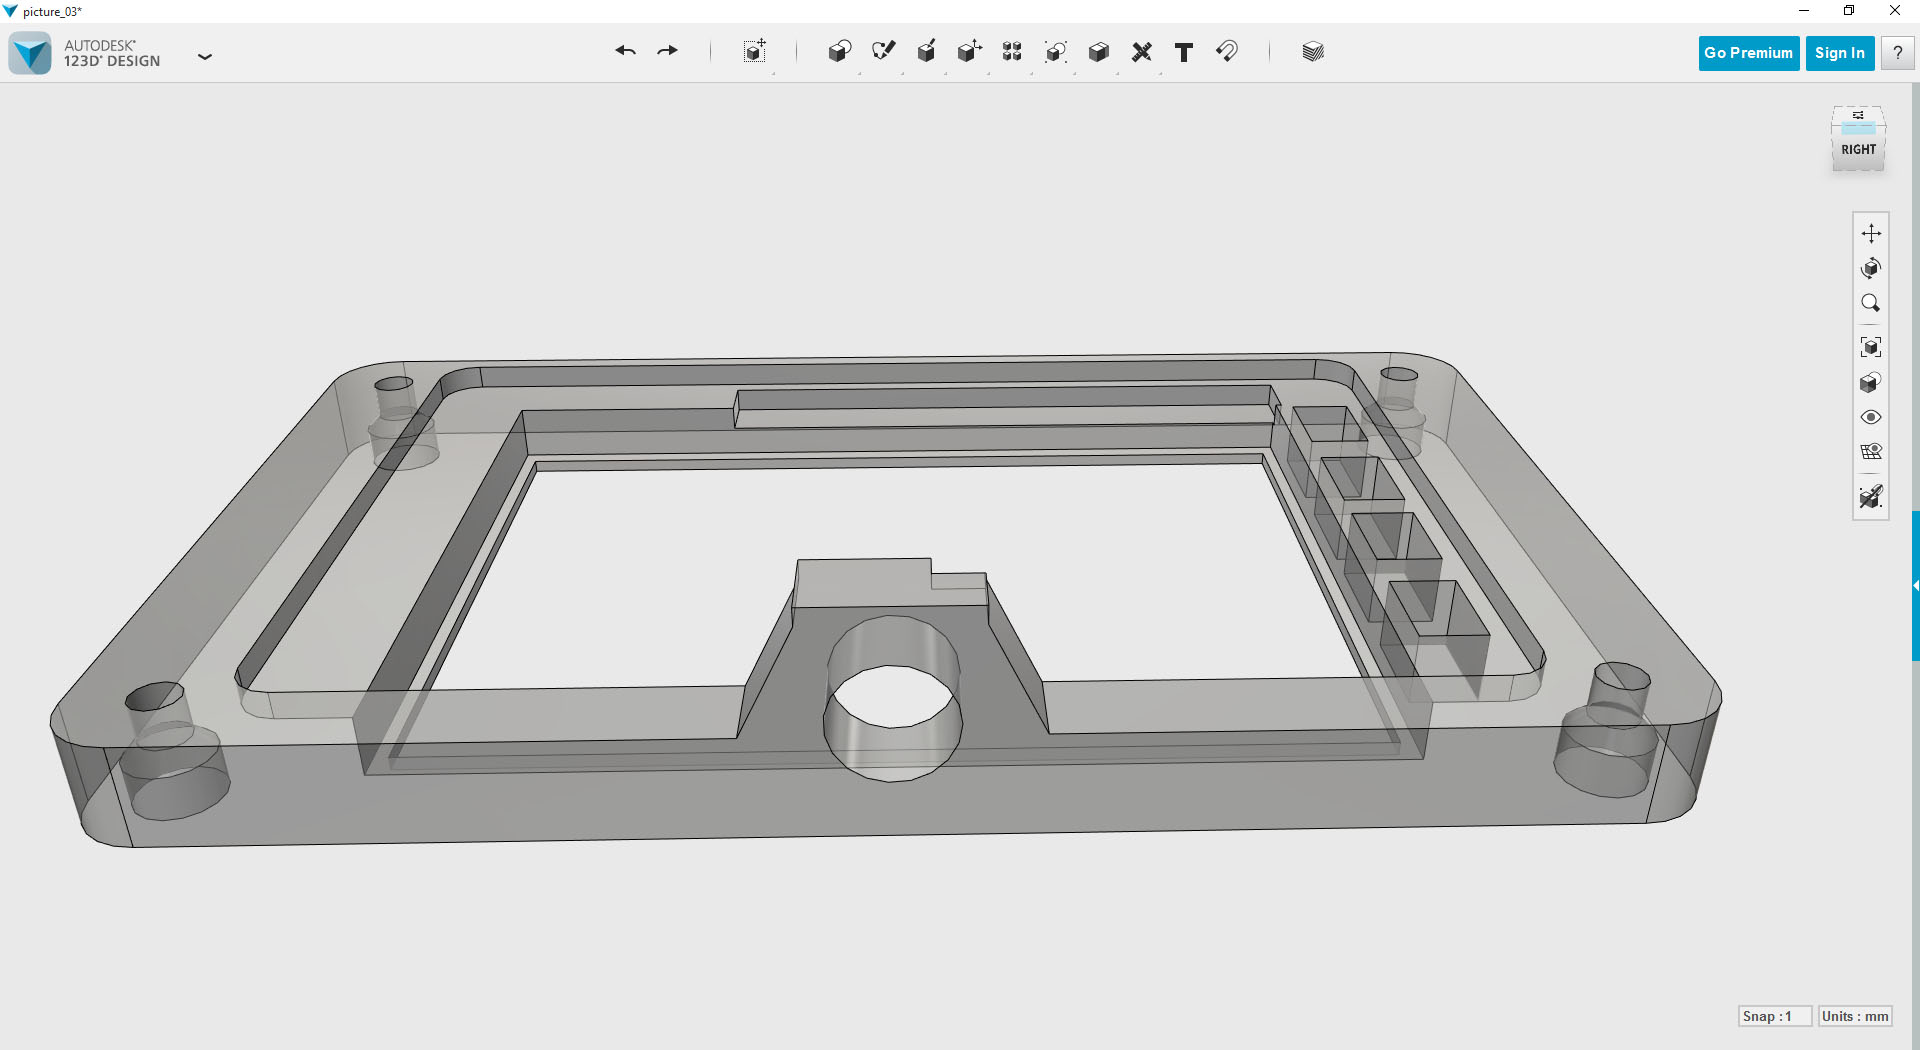The width and height of the screenshot is (1920, 1050).
Task: Select the Text tool
Action: coord(1184,52)
